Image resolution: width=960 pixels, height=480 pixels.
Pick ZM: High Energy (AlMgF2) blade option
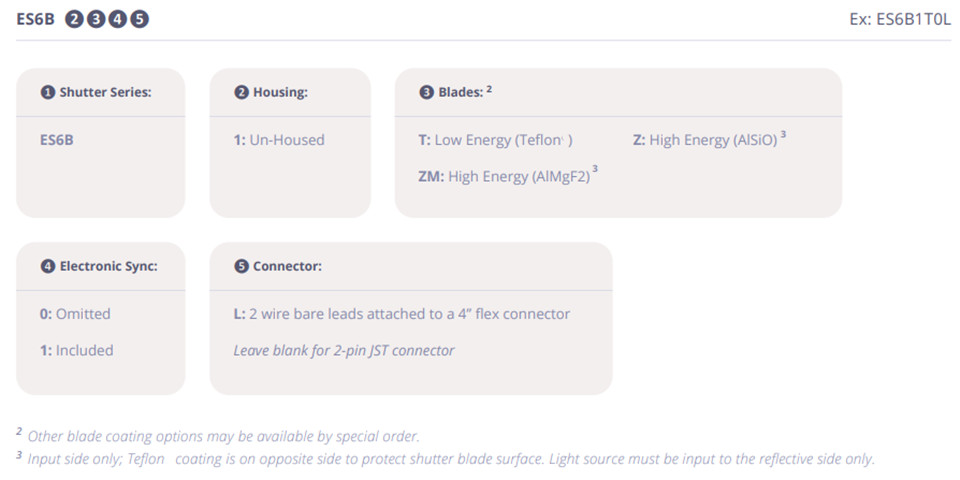click(504, 176)
